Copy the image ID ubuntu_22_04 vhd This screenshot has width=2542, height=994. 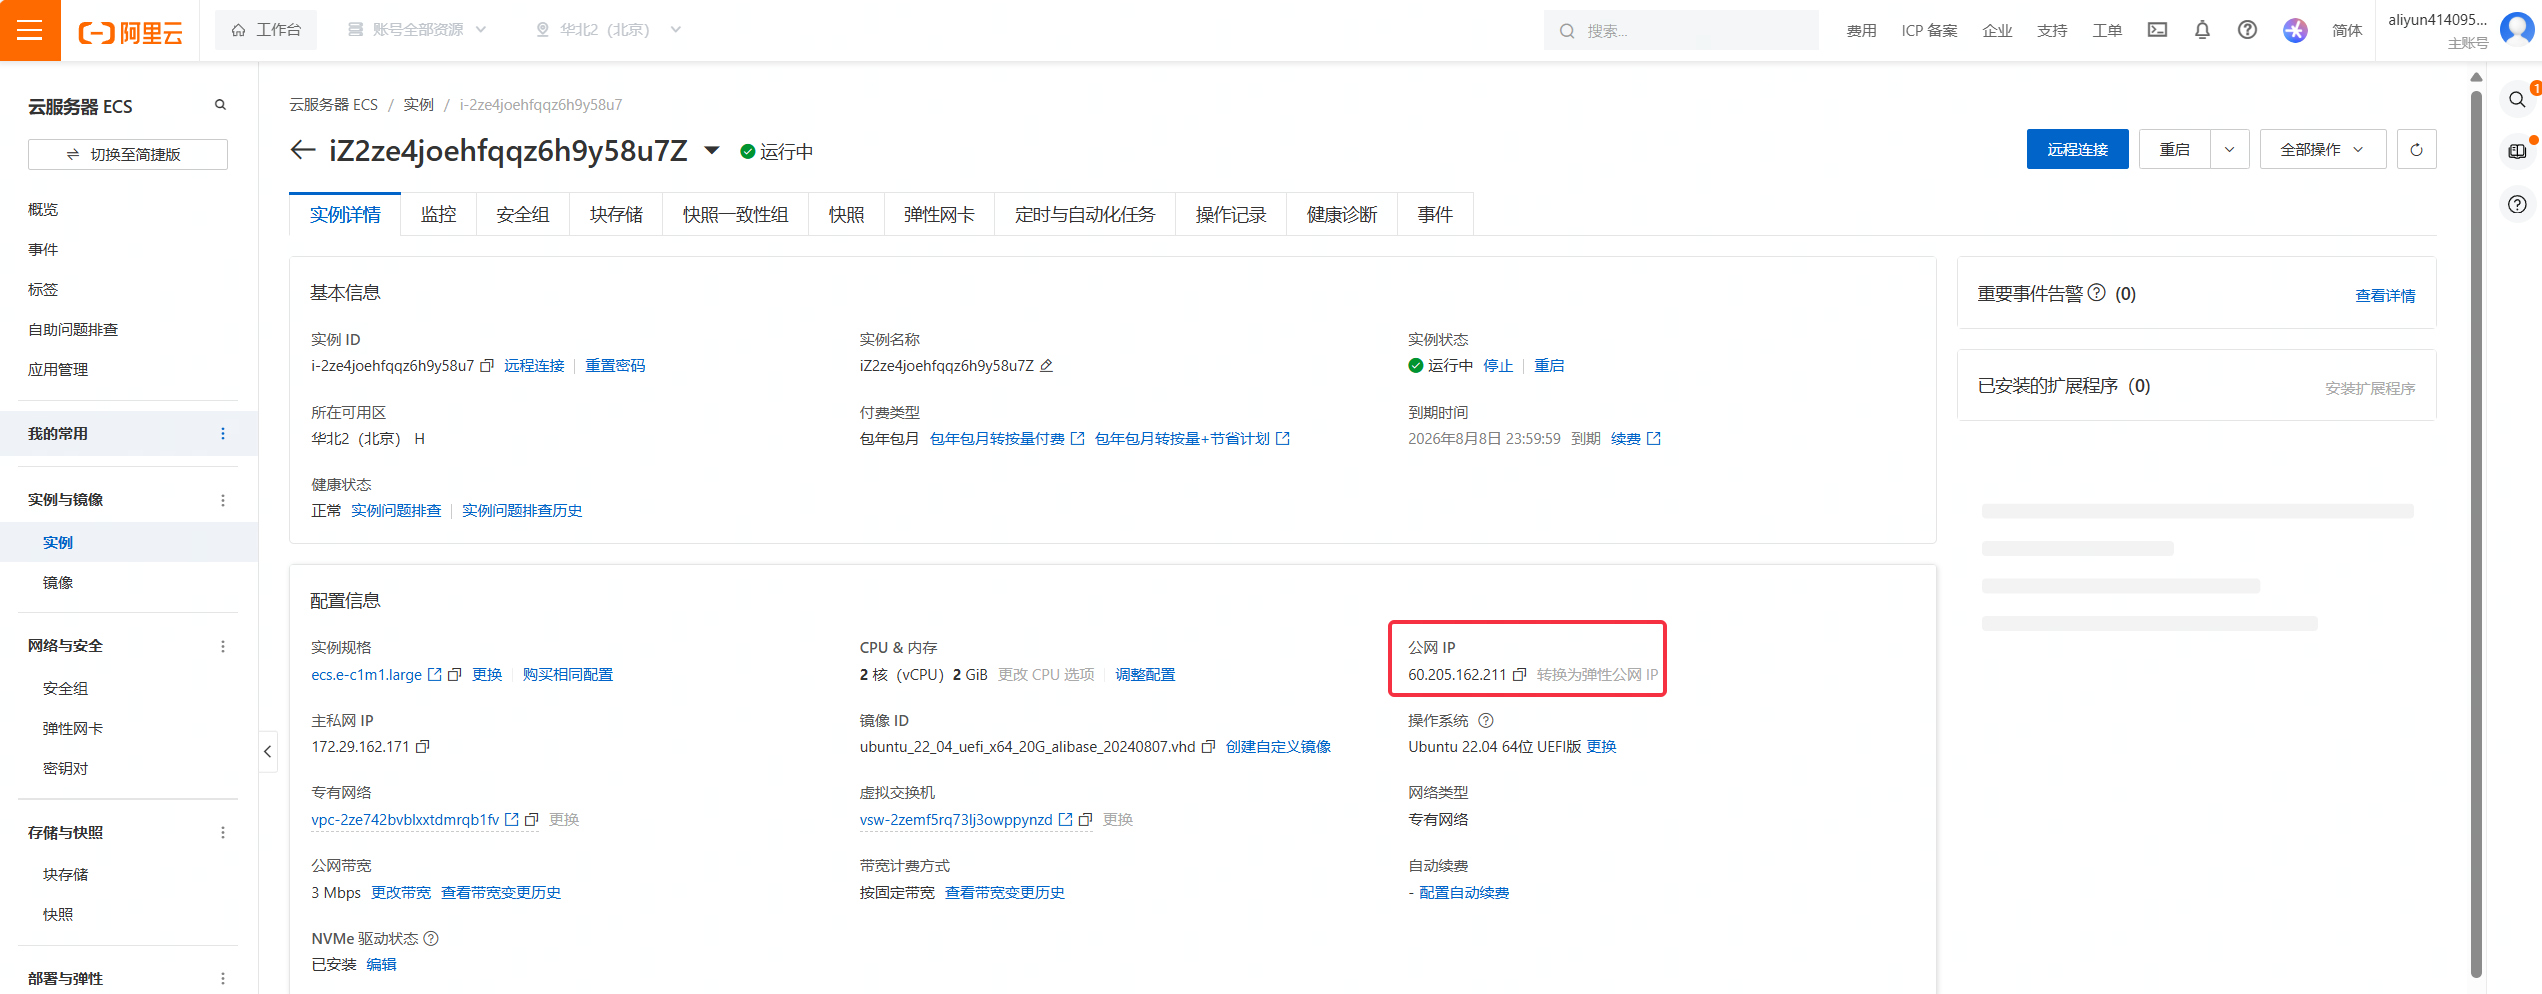click(x=1208, y=747)
